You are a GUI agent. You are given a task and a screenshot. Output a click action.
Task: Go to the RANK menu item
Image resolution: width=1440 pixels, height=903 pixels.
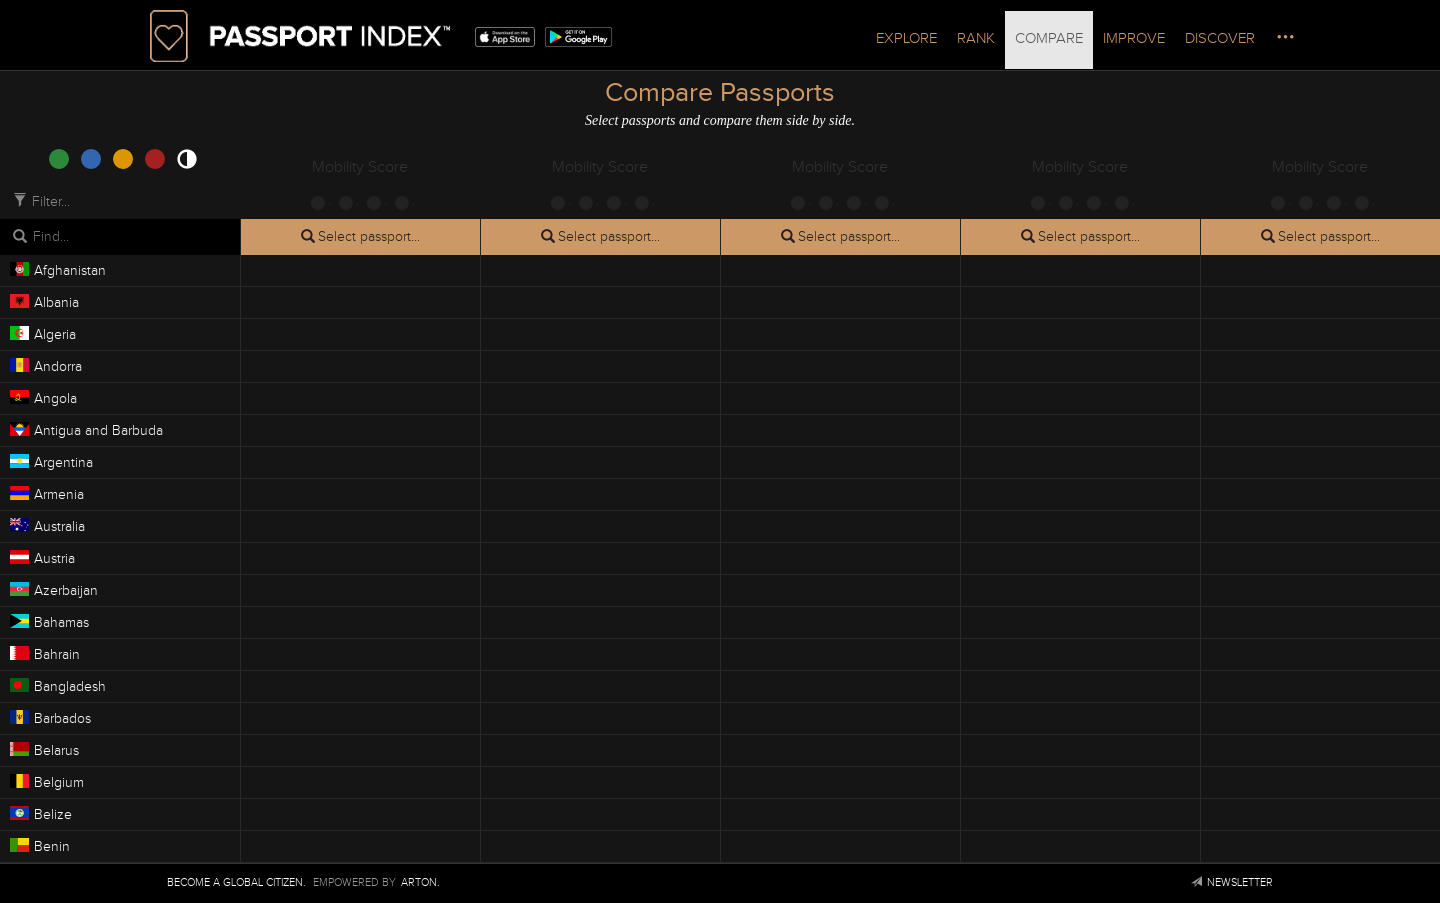975,38
